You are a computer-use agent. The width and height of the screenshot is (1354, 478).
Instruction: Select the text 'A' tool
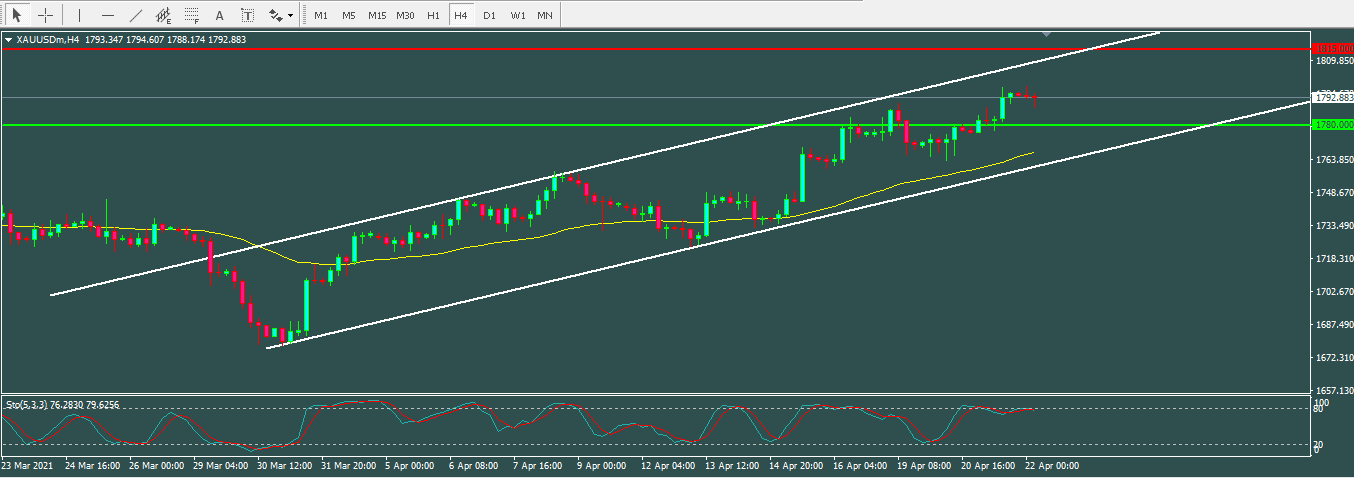pyautogui.click(x=220, y=15)
